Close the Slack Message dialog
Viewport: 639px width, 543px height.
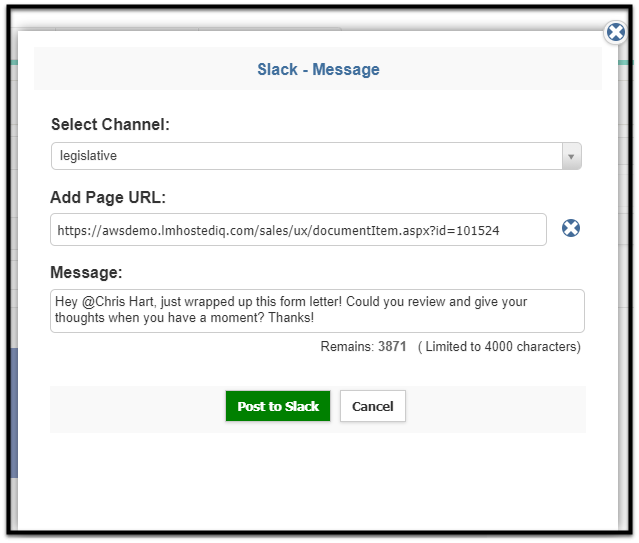615,32
